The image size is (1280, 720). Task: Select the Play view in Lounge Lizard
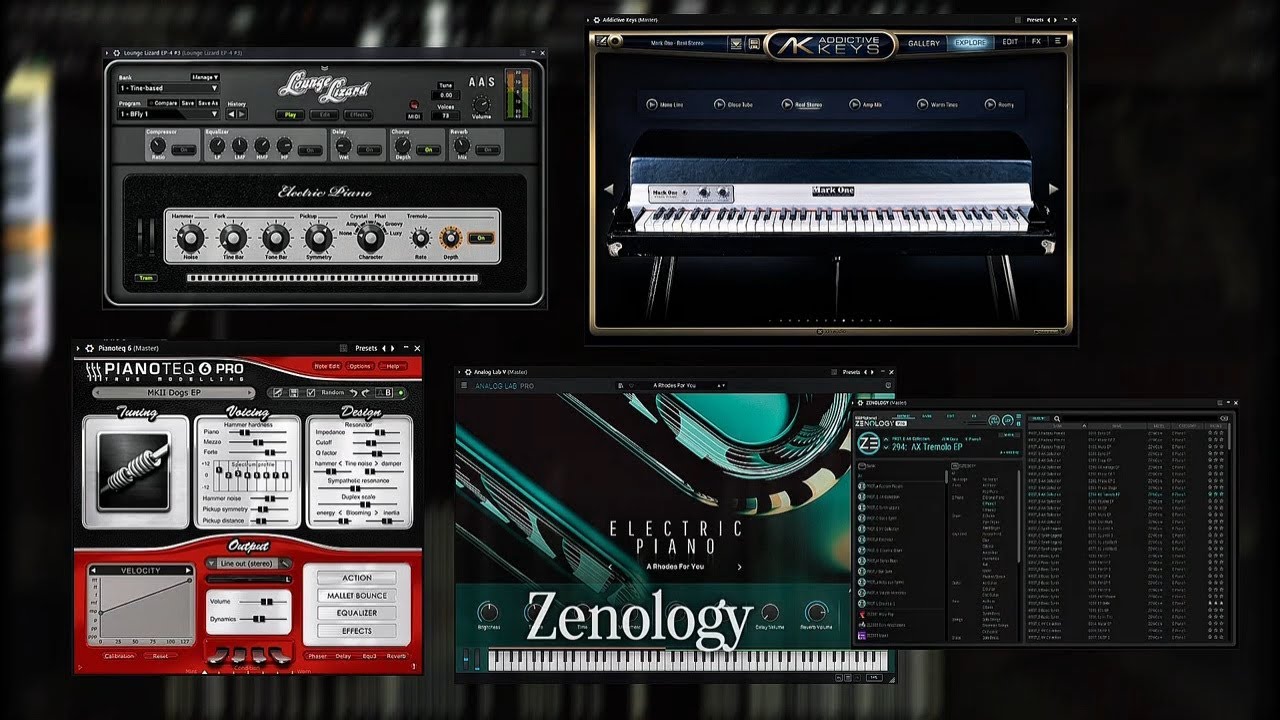click(290, 115)
